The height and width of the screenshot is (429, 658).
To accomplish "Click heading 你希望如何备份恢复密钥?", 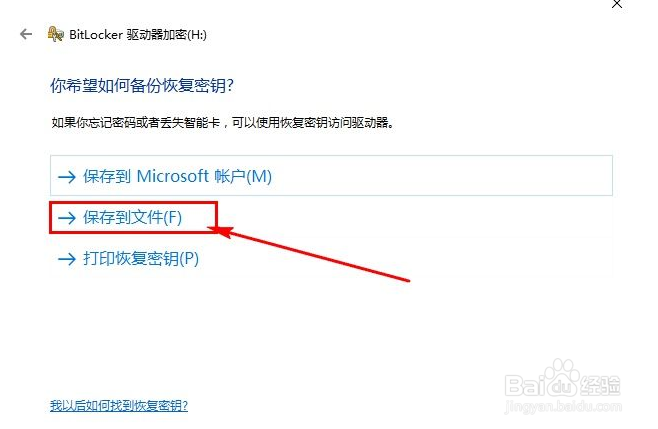I will click(x=142, y=86).
